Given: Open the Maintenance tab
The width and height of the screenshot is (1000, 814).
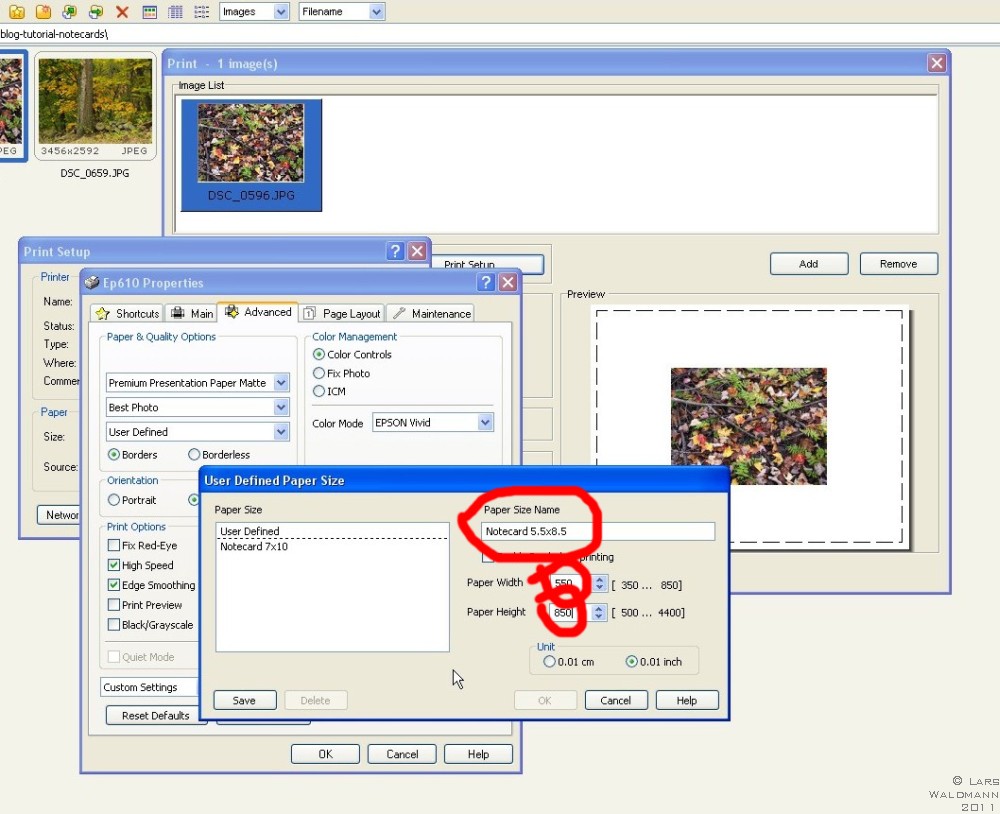Looking at the screenshot, I should tap(430, 313).
